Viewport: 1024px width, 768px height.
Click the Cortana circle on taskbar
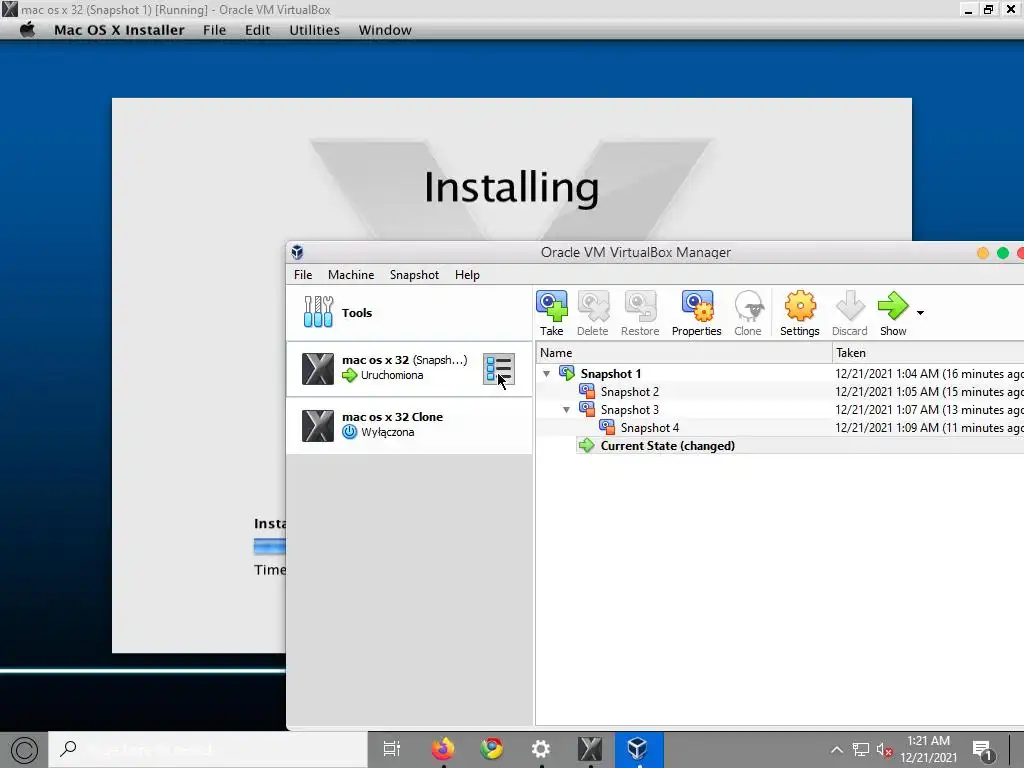pyautogui.click(x=24, y=750)
